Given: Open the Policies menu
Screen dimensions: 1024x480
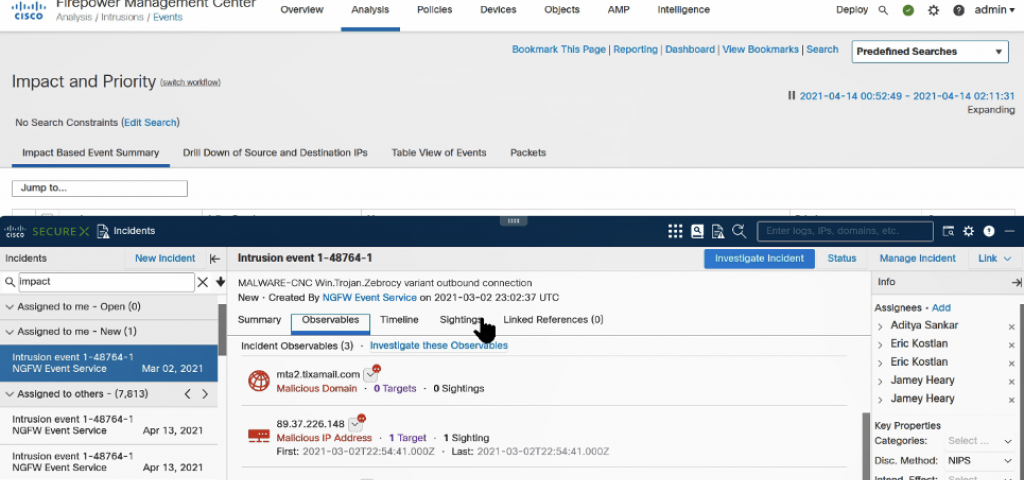Looking at the screenshot, I should 434,10.
